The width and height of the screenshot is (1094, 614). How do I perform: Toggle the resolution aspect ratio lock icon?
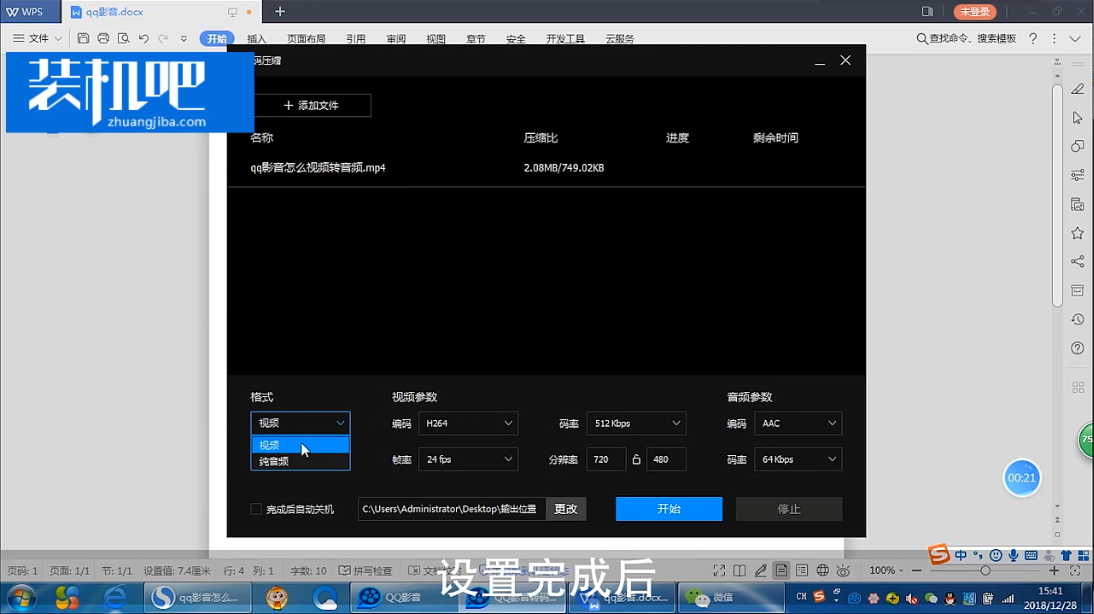click(x=636, y=459)
